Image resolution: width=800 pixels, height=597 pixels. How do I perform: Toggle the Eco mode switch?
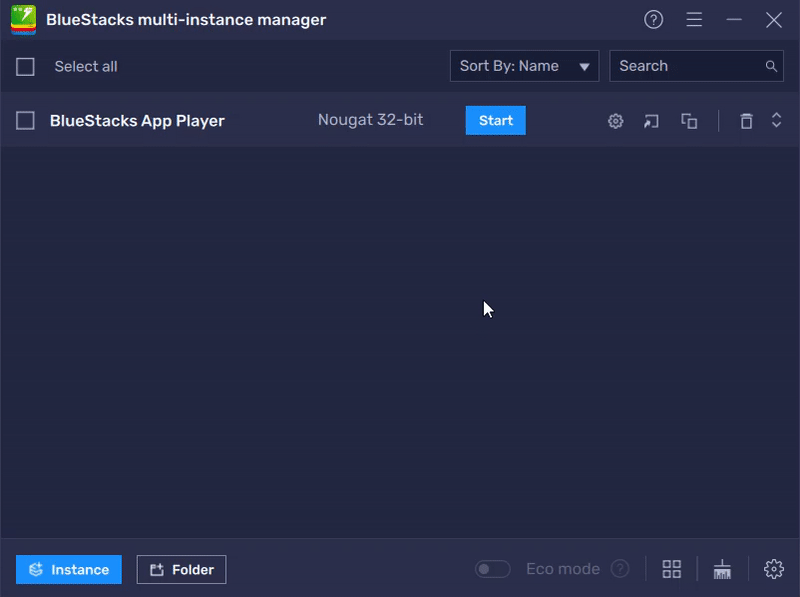click(492, 569)
